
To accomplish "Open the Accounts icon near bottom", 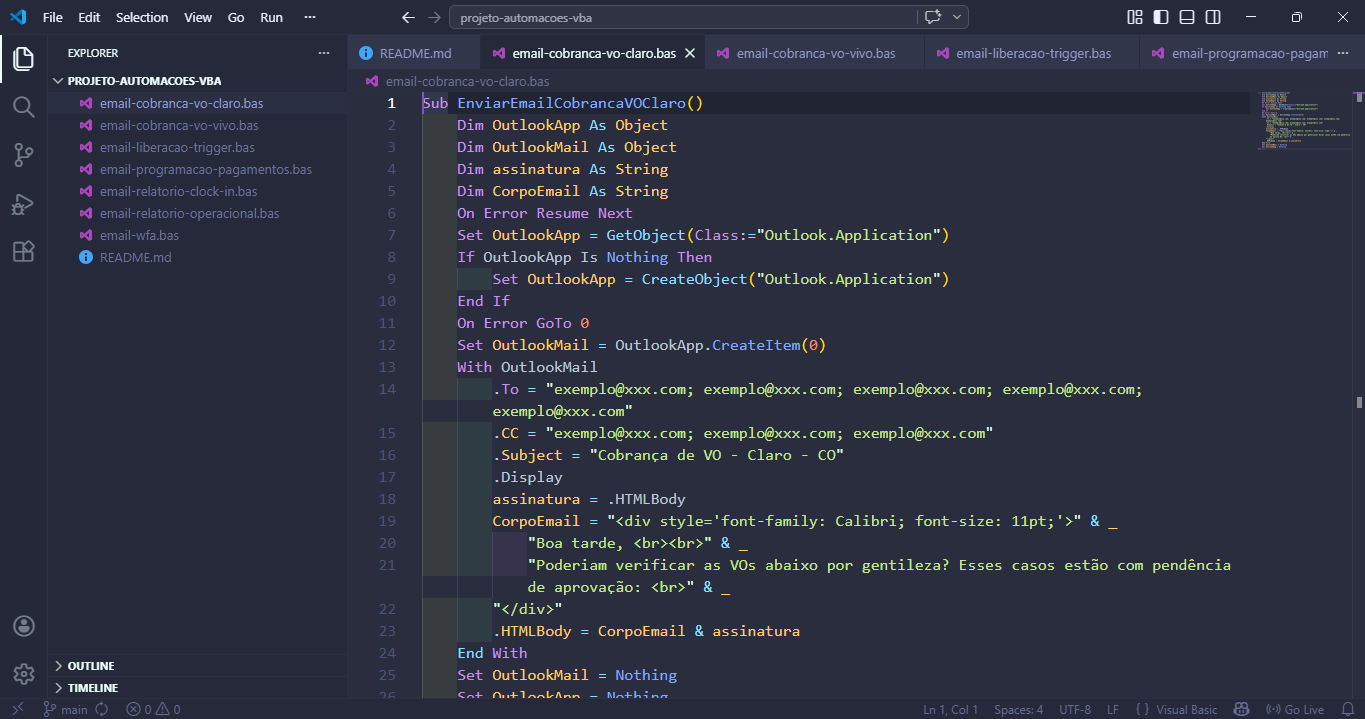I will (22, 625).
